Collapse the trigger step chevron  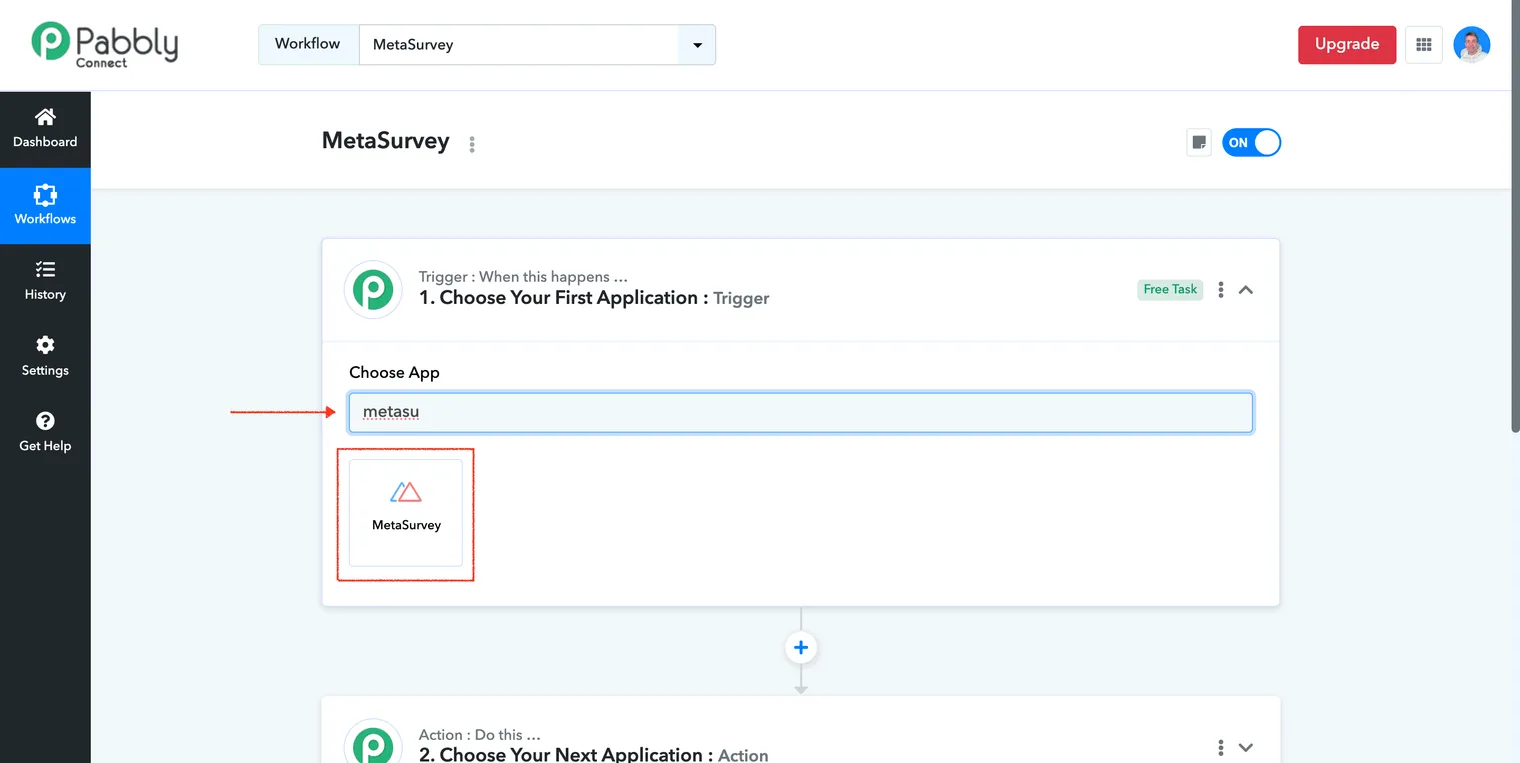pyautogui.click(x=1246, y=290)
